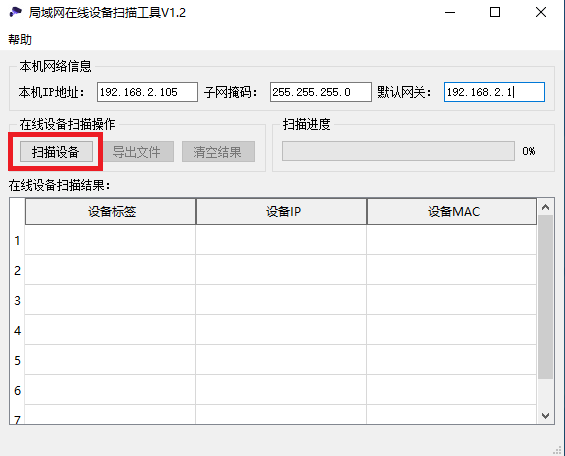
Task: Click 设备标签 cell in row 3
Action: [111, 300]
